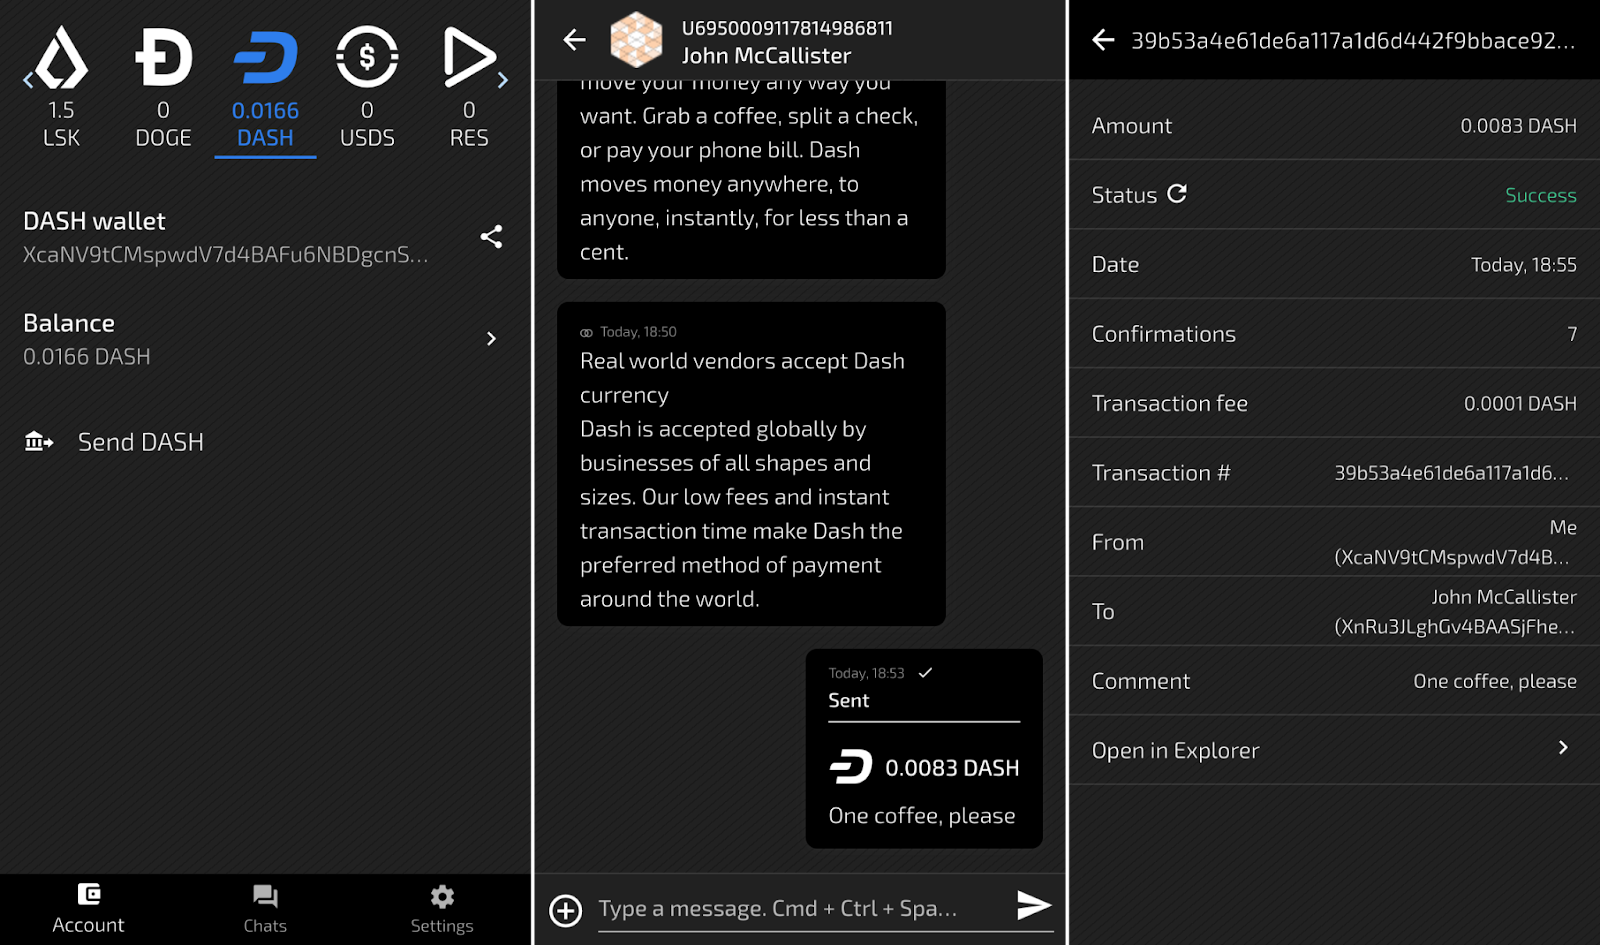This screenshot has width=1600, height=945.
Task: Open the Account tab
Action: tap(88, 908)
